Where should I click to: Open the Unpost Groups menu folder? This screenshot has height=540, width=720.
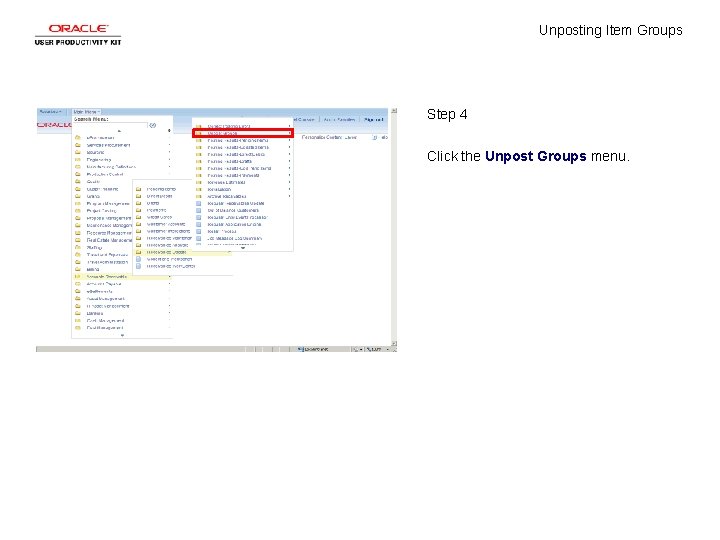pos(242,133)
